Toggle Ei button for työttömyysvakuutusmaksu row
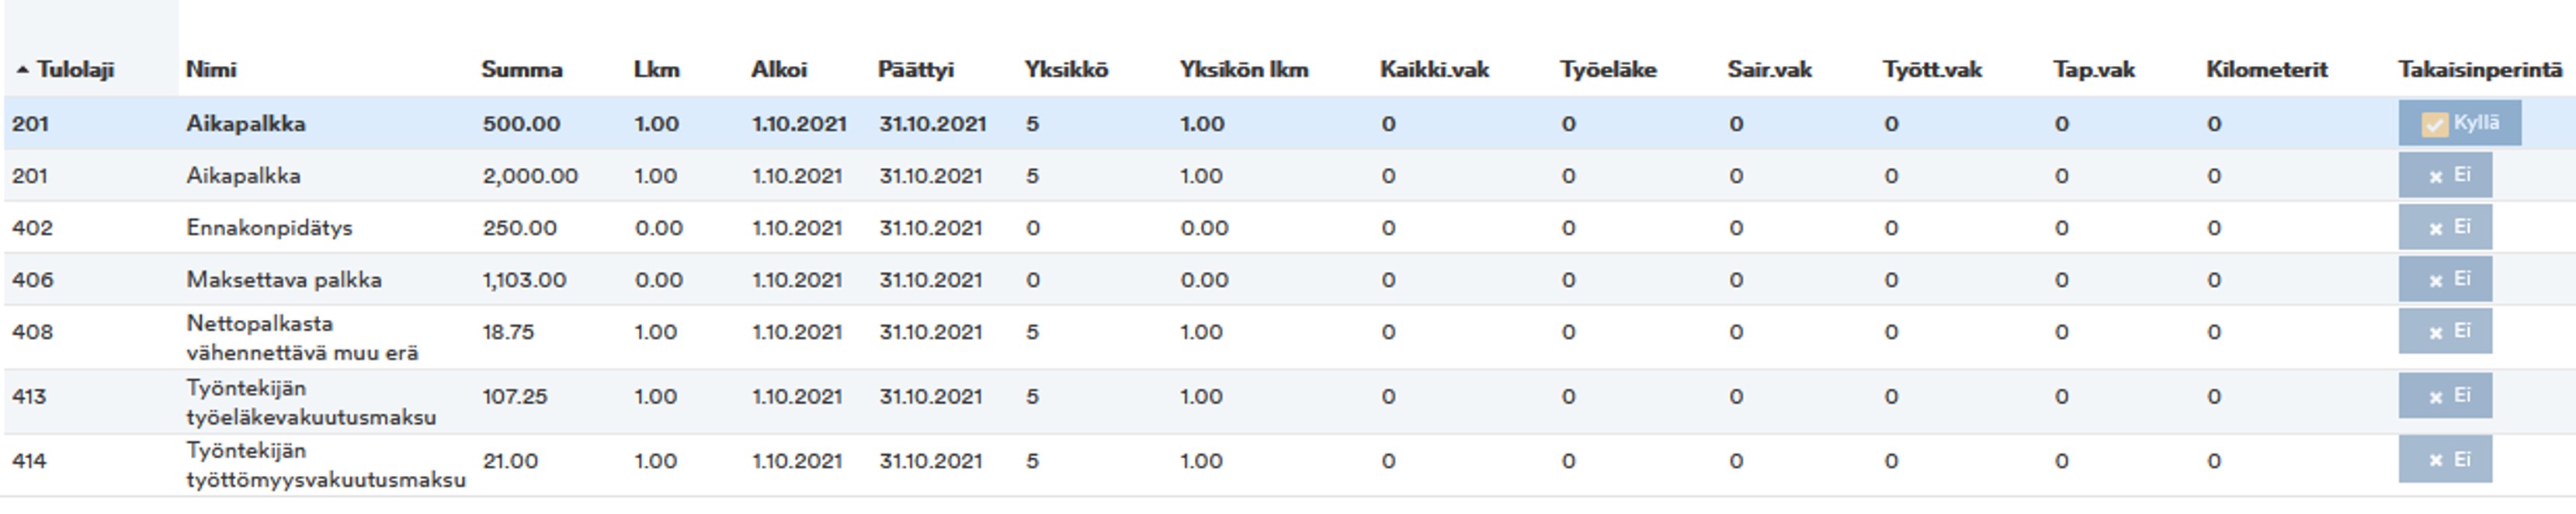The image size is (2576, 514). coord(2445,460)
